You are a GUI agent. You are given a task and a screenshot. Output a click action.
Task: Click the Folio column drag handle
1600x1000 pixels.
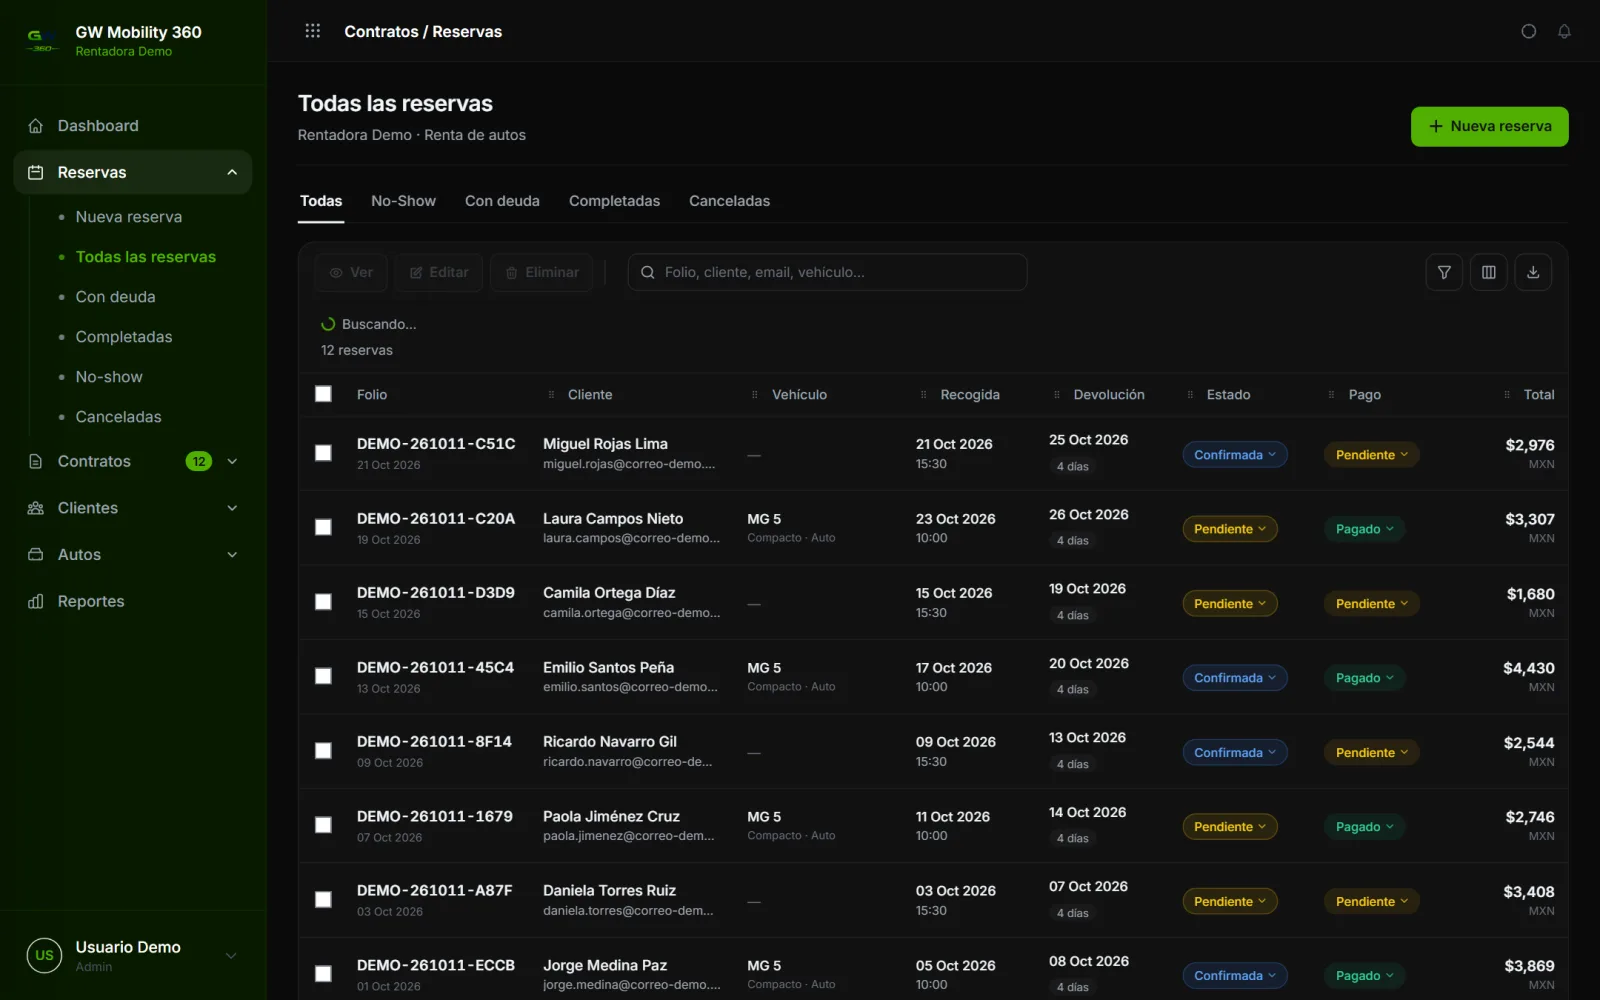click(551, 395)
